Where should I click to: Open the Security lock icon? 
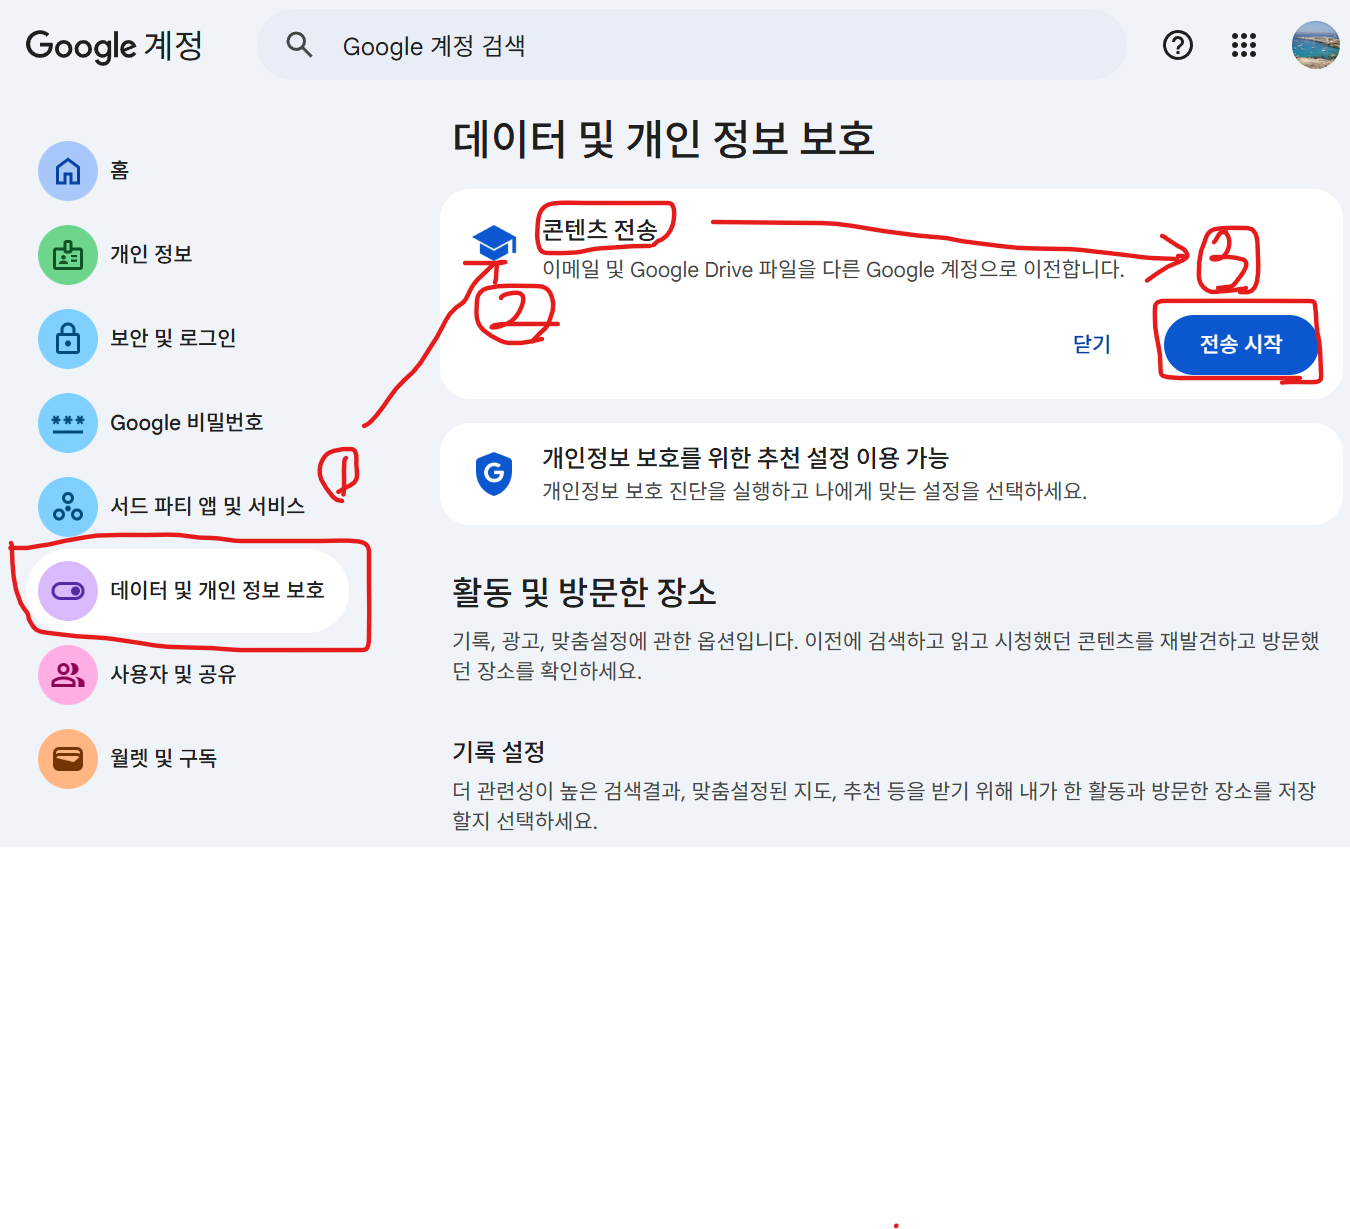pos(68,339)
